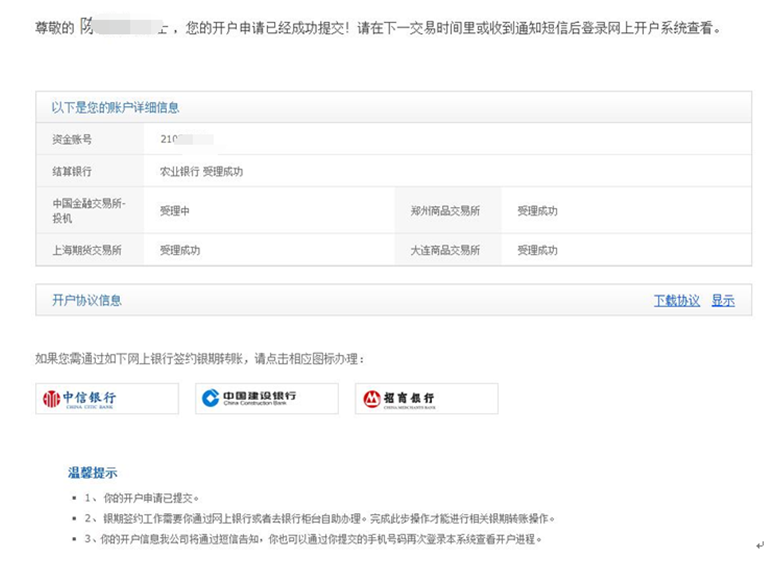The image size is (768, 573).
Task: Click 受理成功 status beside 大连商品交易所
Action: pos(537,250)
